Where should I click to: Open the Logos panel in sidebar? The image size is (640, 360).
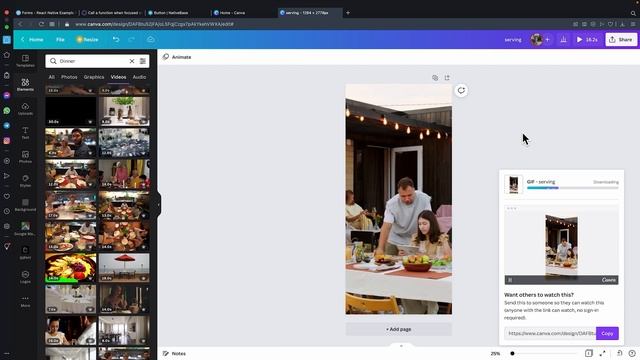25,277
